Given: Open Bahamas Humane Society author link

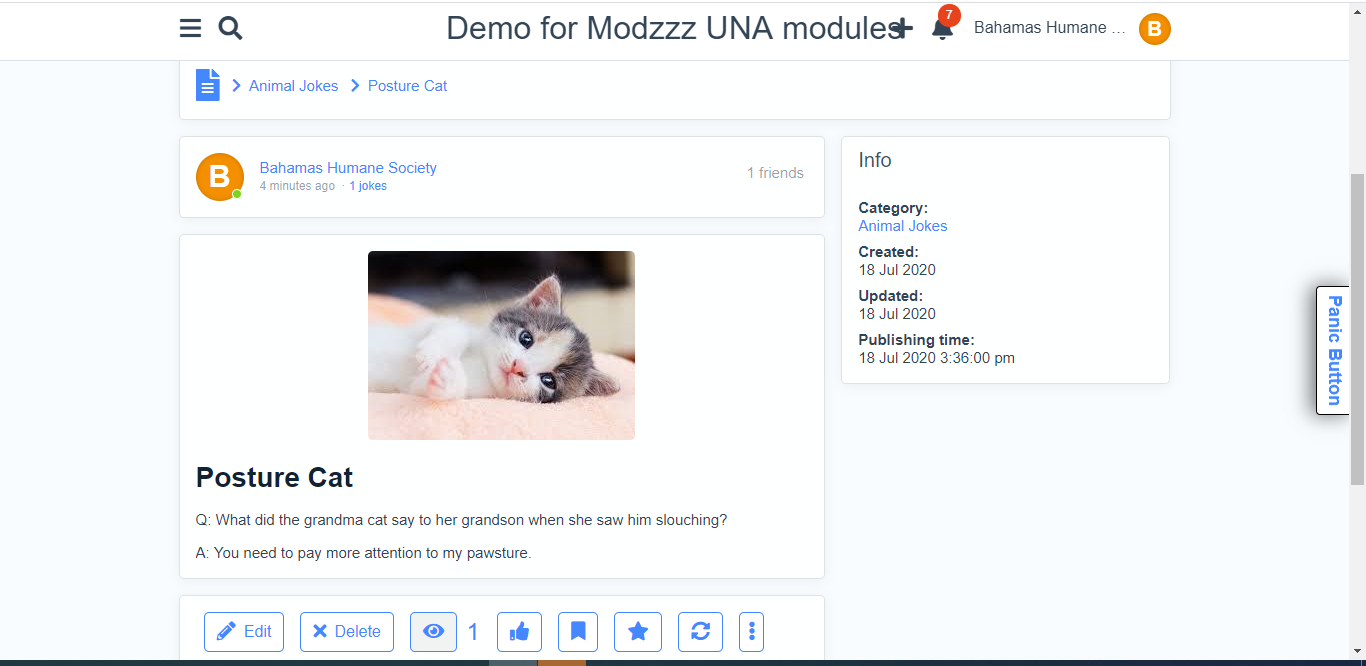Looking at the screenshot, I should pyautogui.click(x=348, y=168).
